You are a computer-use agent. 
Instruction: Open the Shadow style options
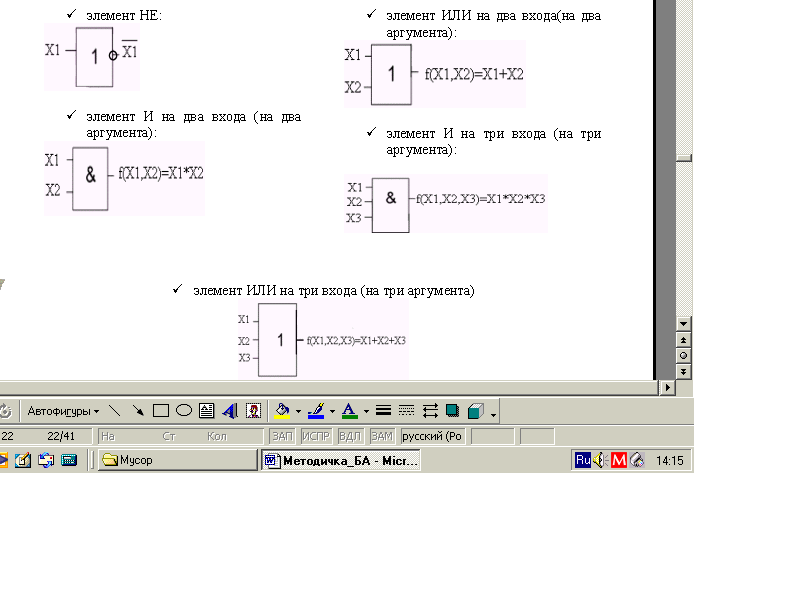(x=453, y=411)
